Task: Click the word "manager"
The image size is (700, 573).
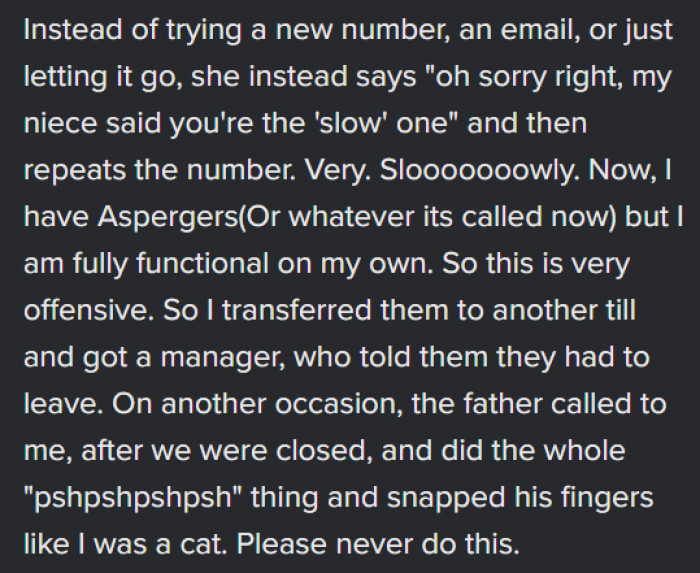Action: coord(221,357)
